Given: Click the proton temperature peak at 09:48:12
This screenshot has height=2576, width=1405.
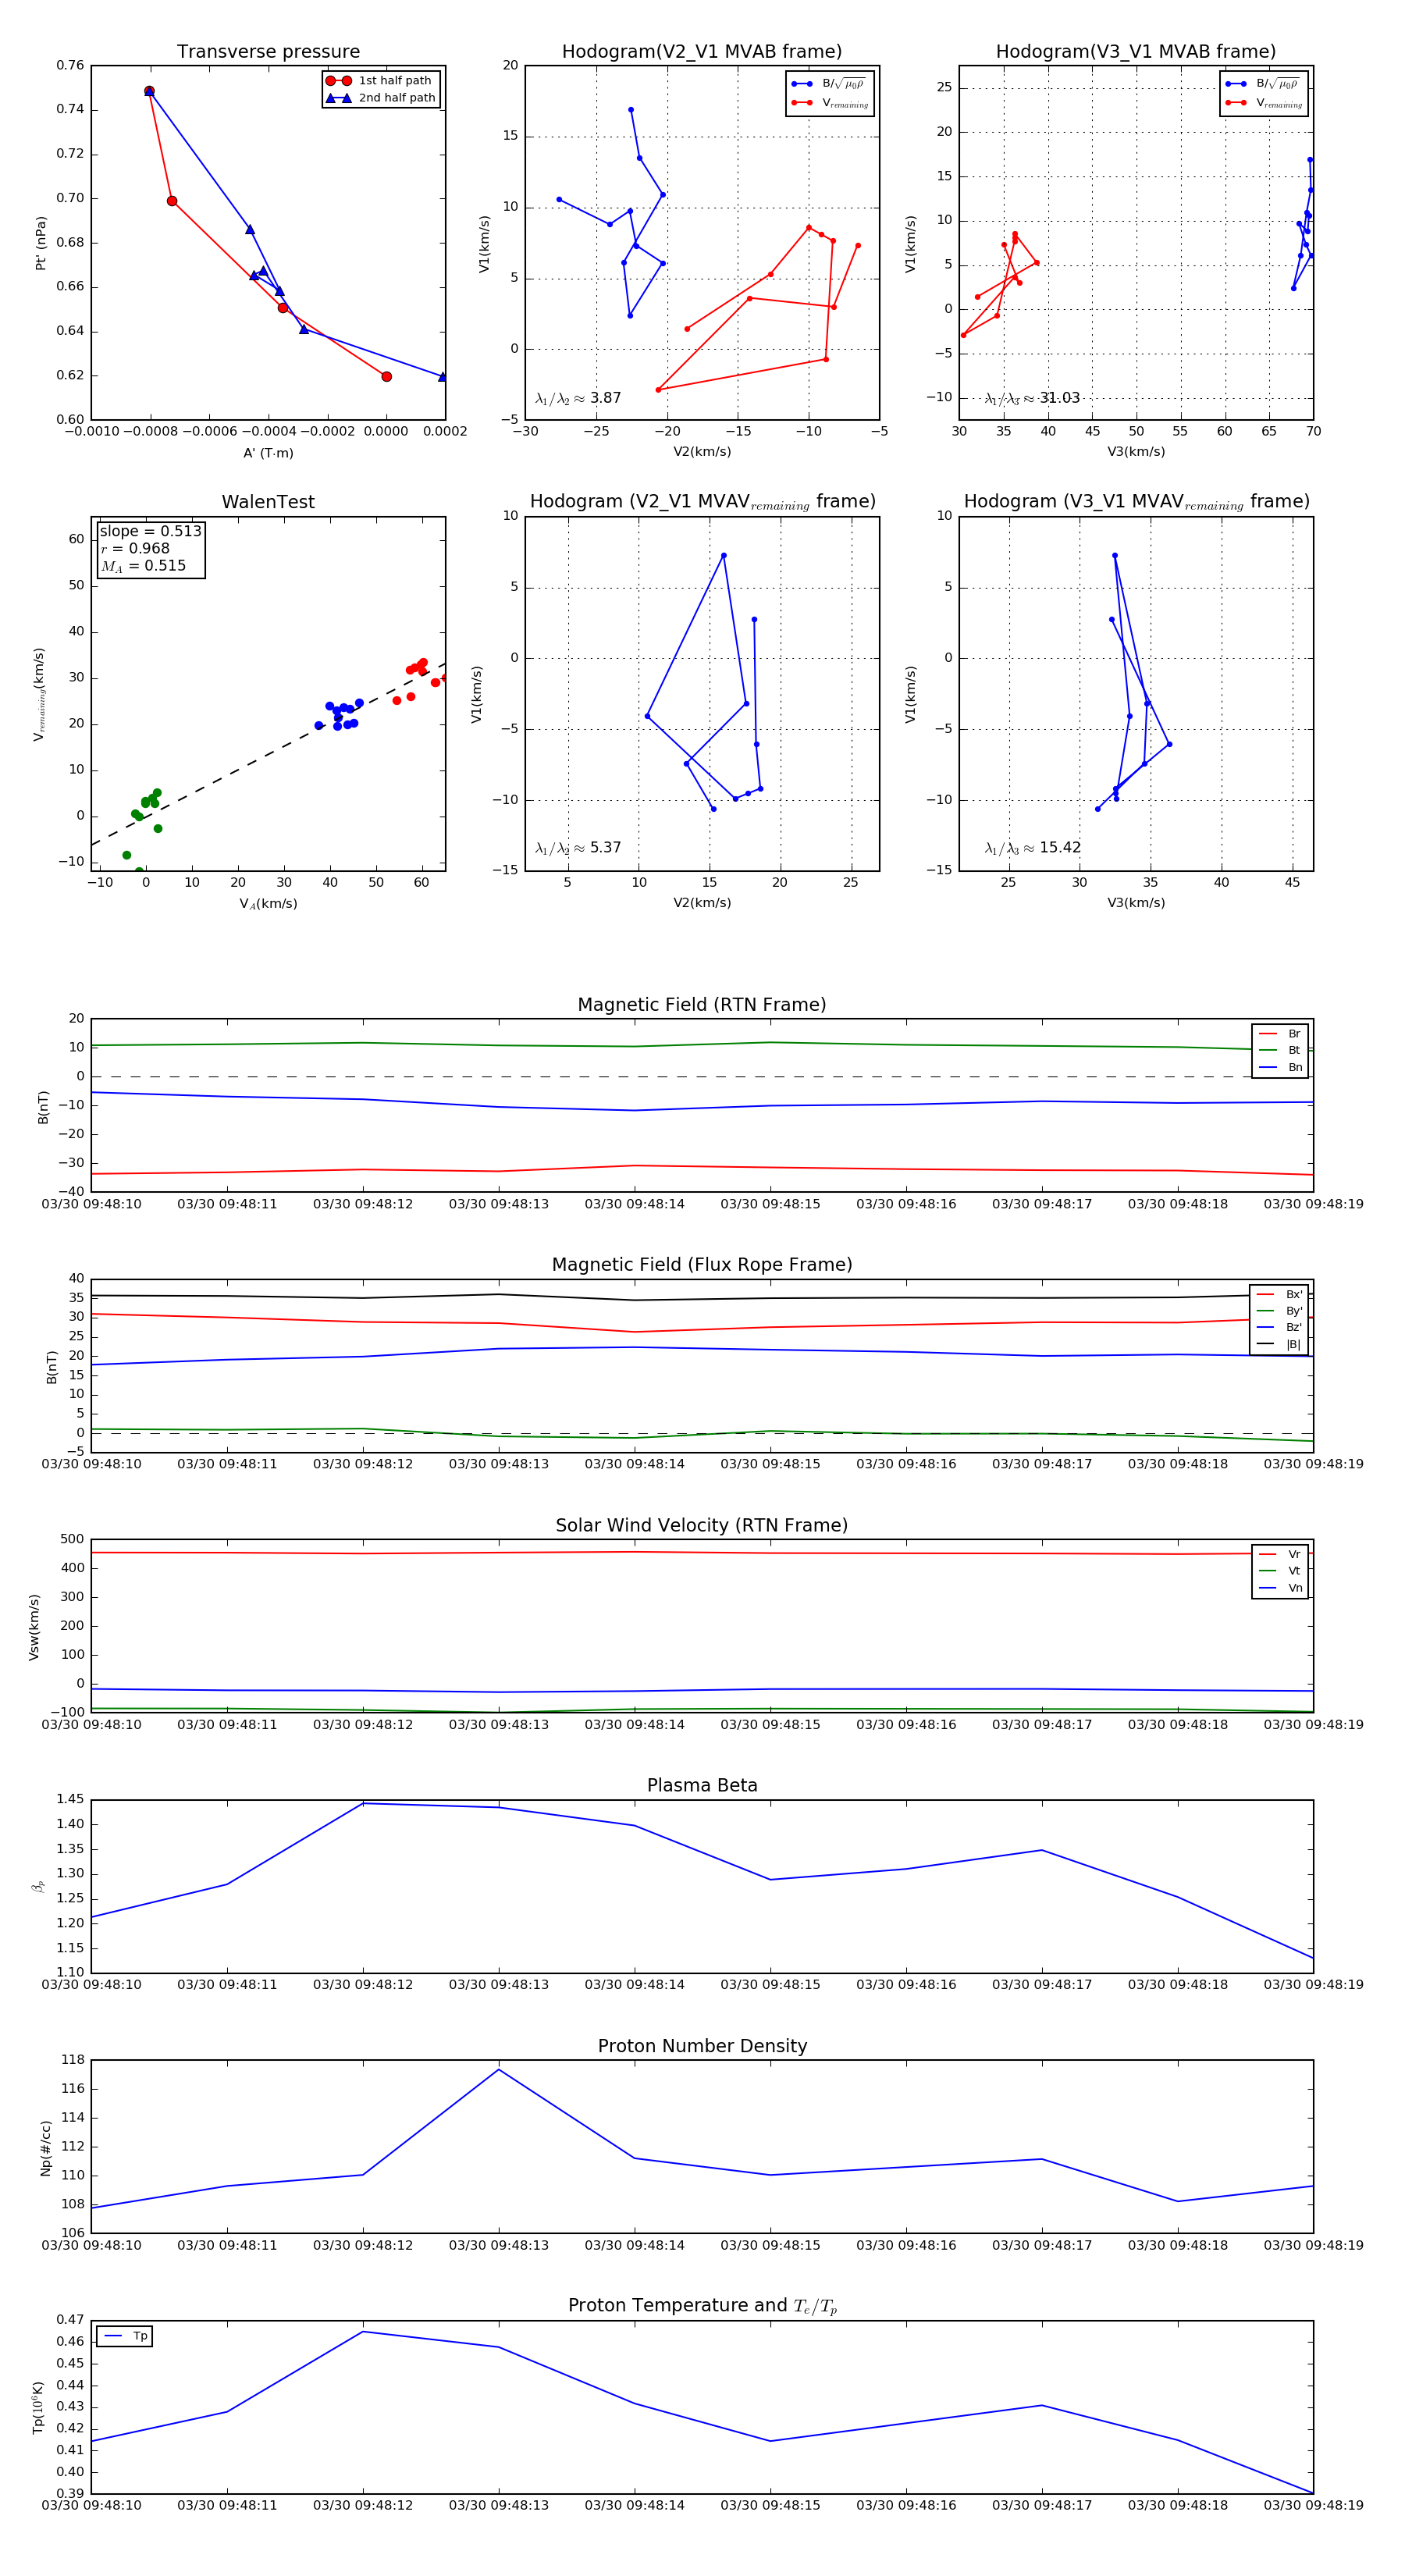Looking at the screenshot, I should [363, 2332].
